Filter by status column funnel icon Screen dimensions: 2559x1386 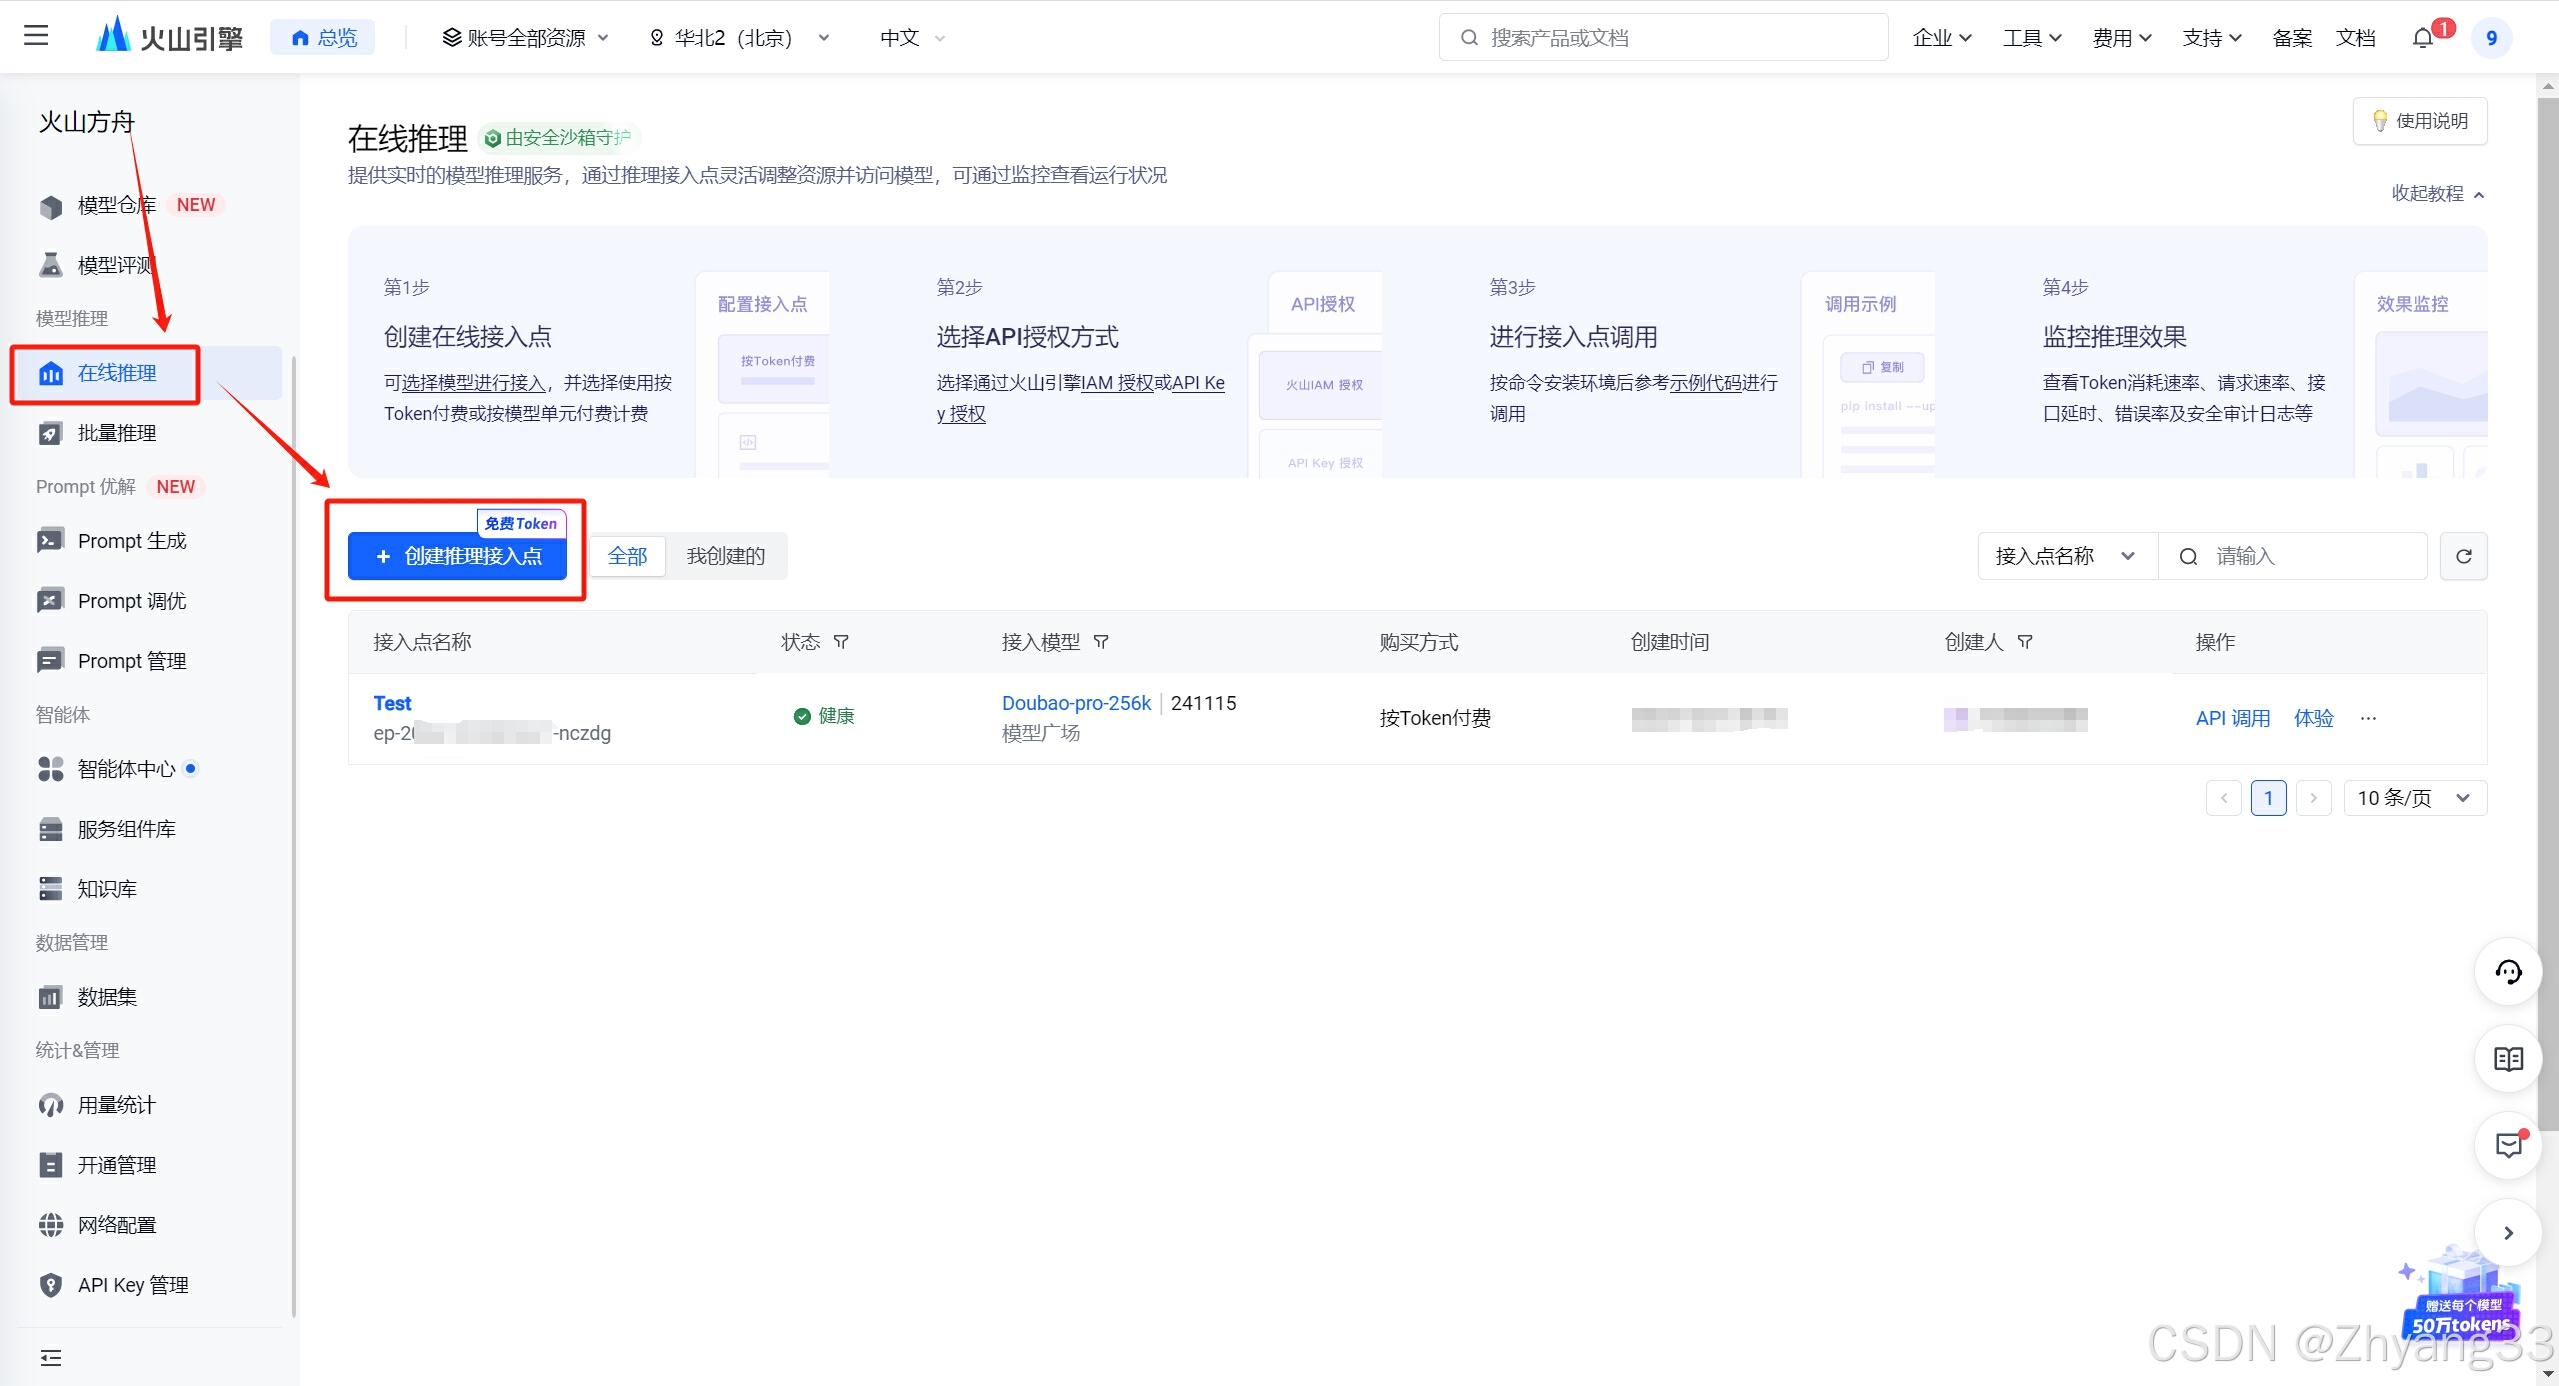(x=841, y=642)
